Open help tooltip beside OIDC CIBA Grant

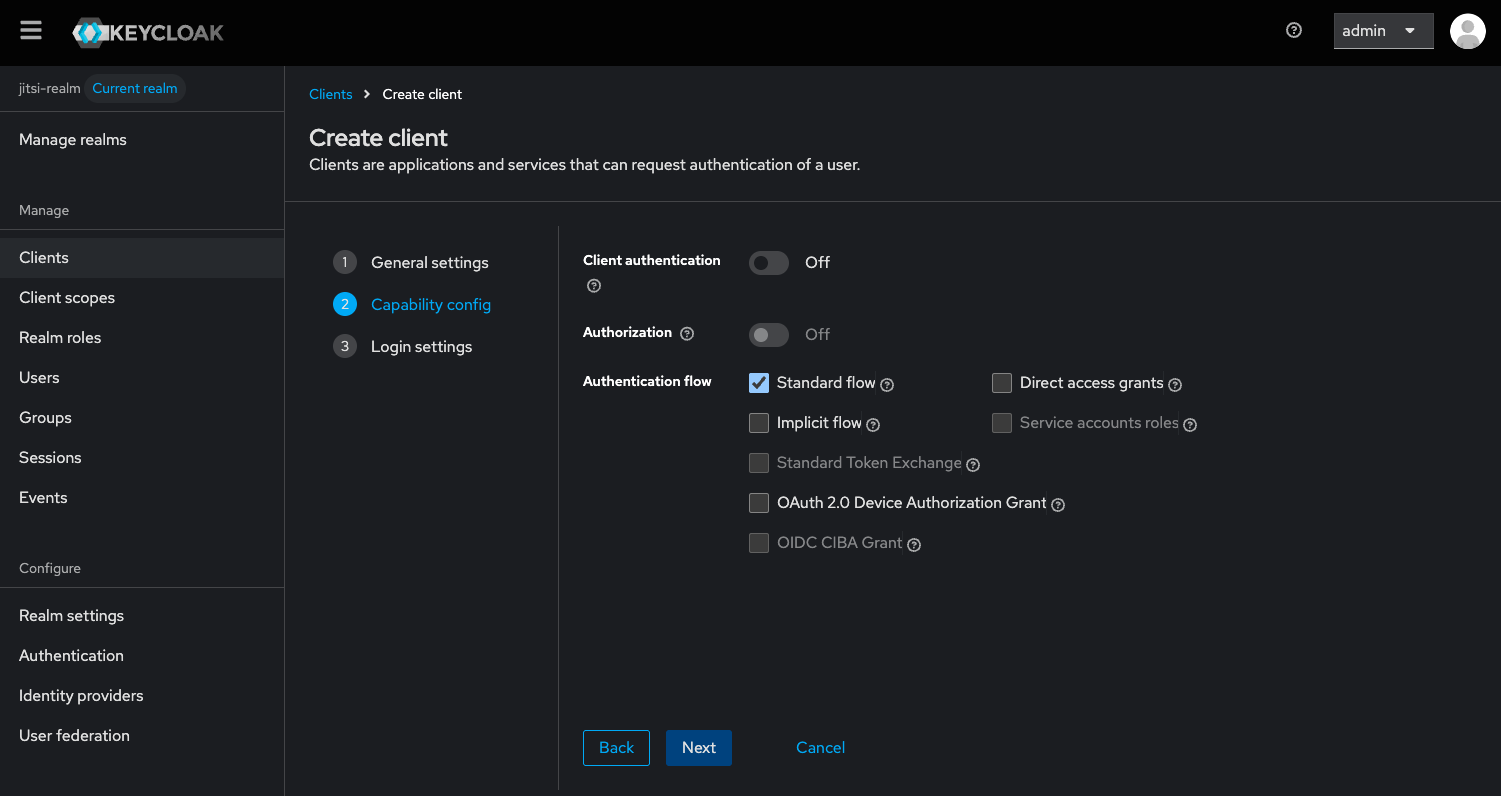tap(913, 544)
